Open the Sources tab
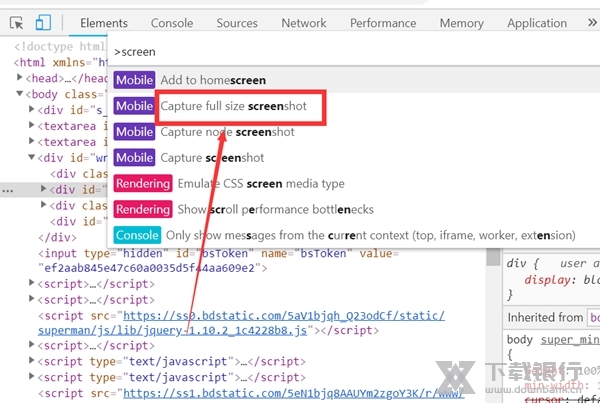This screenshot has width=600, height=403. pos(237,23)
